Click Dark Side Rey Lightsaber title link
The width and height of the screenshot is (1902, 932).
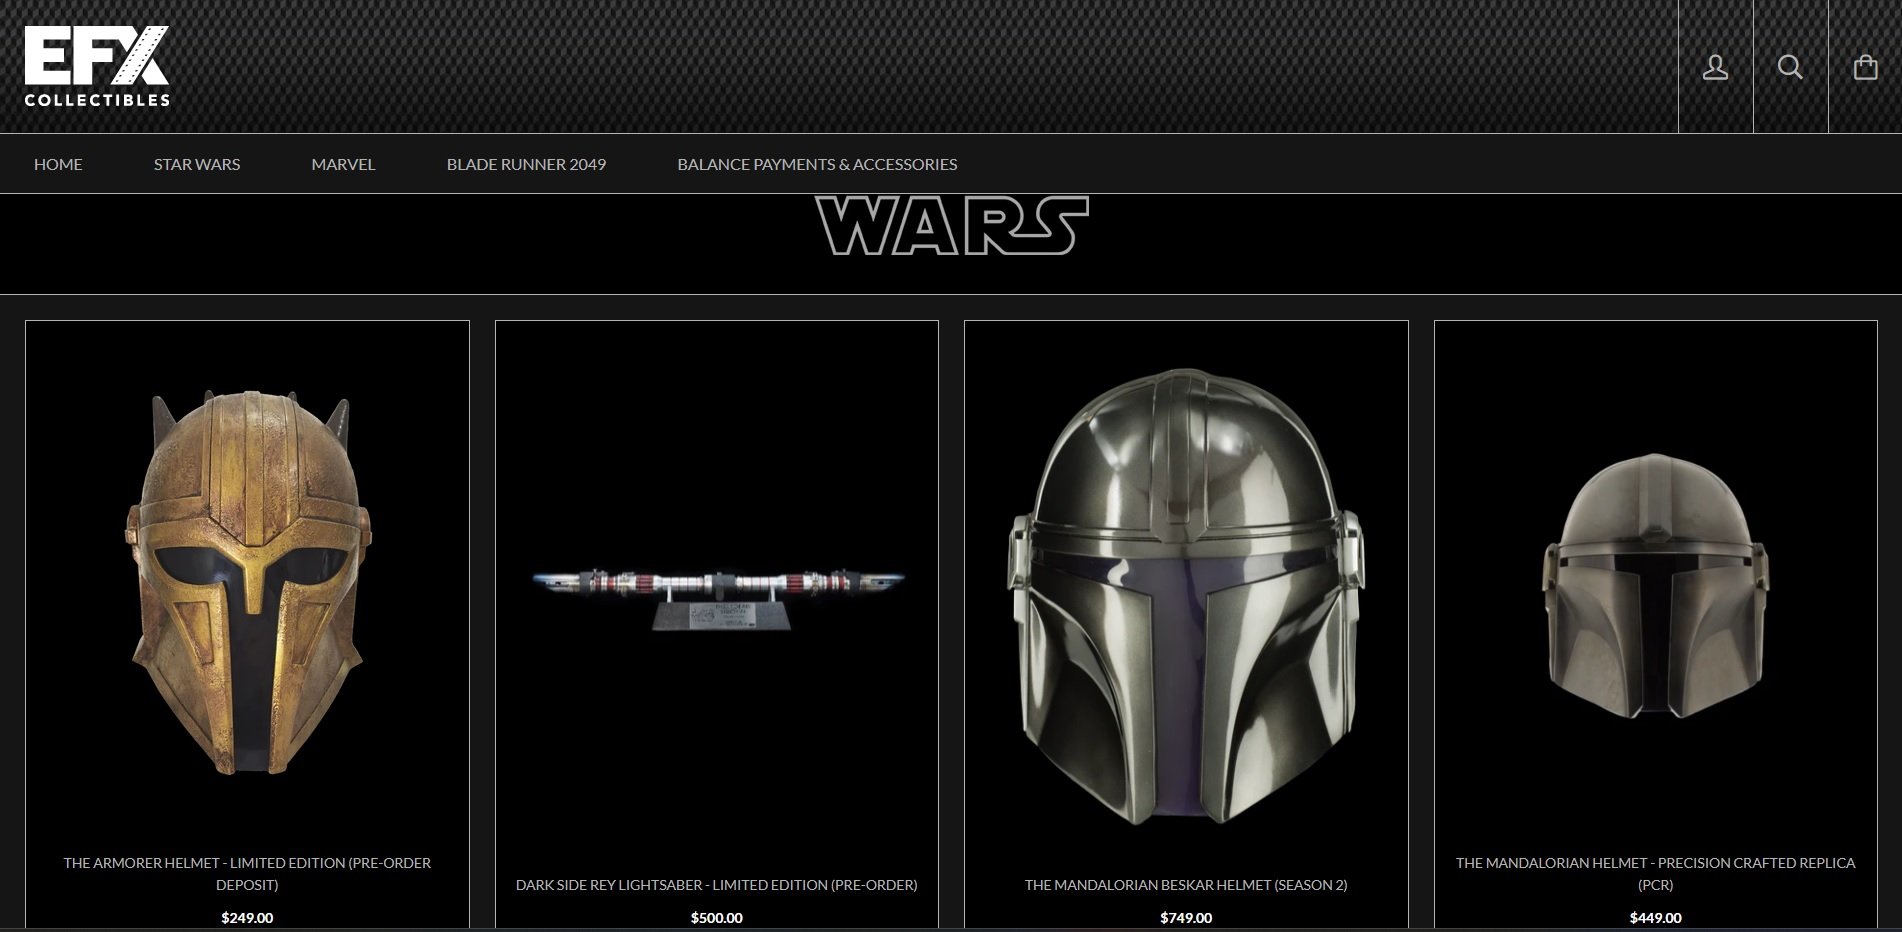[x=717, y=885]
